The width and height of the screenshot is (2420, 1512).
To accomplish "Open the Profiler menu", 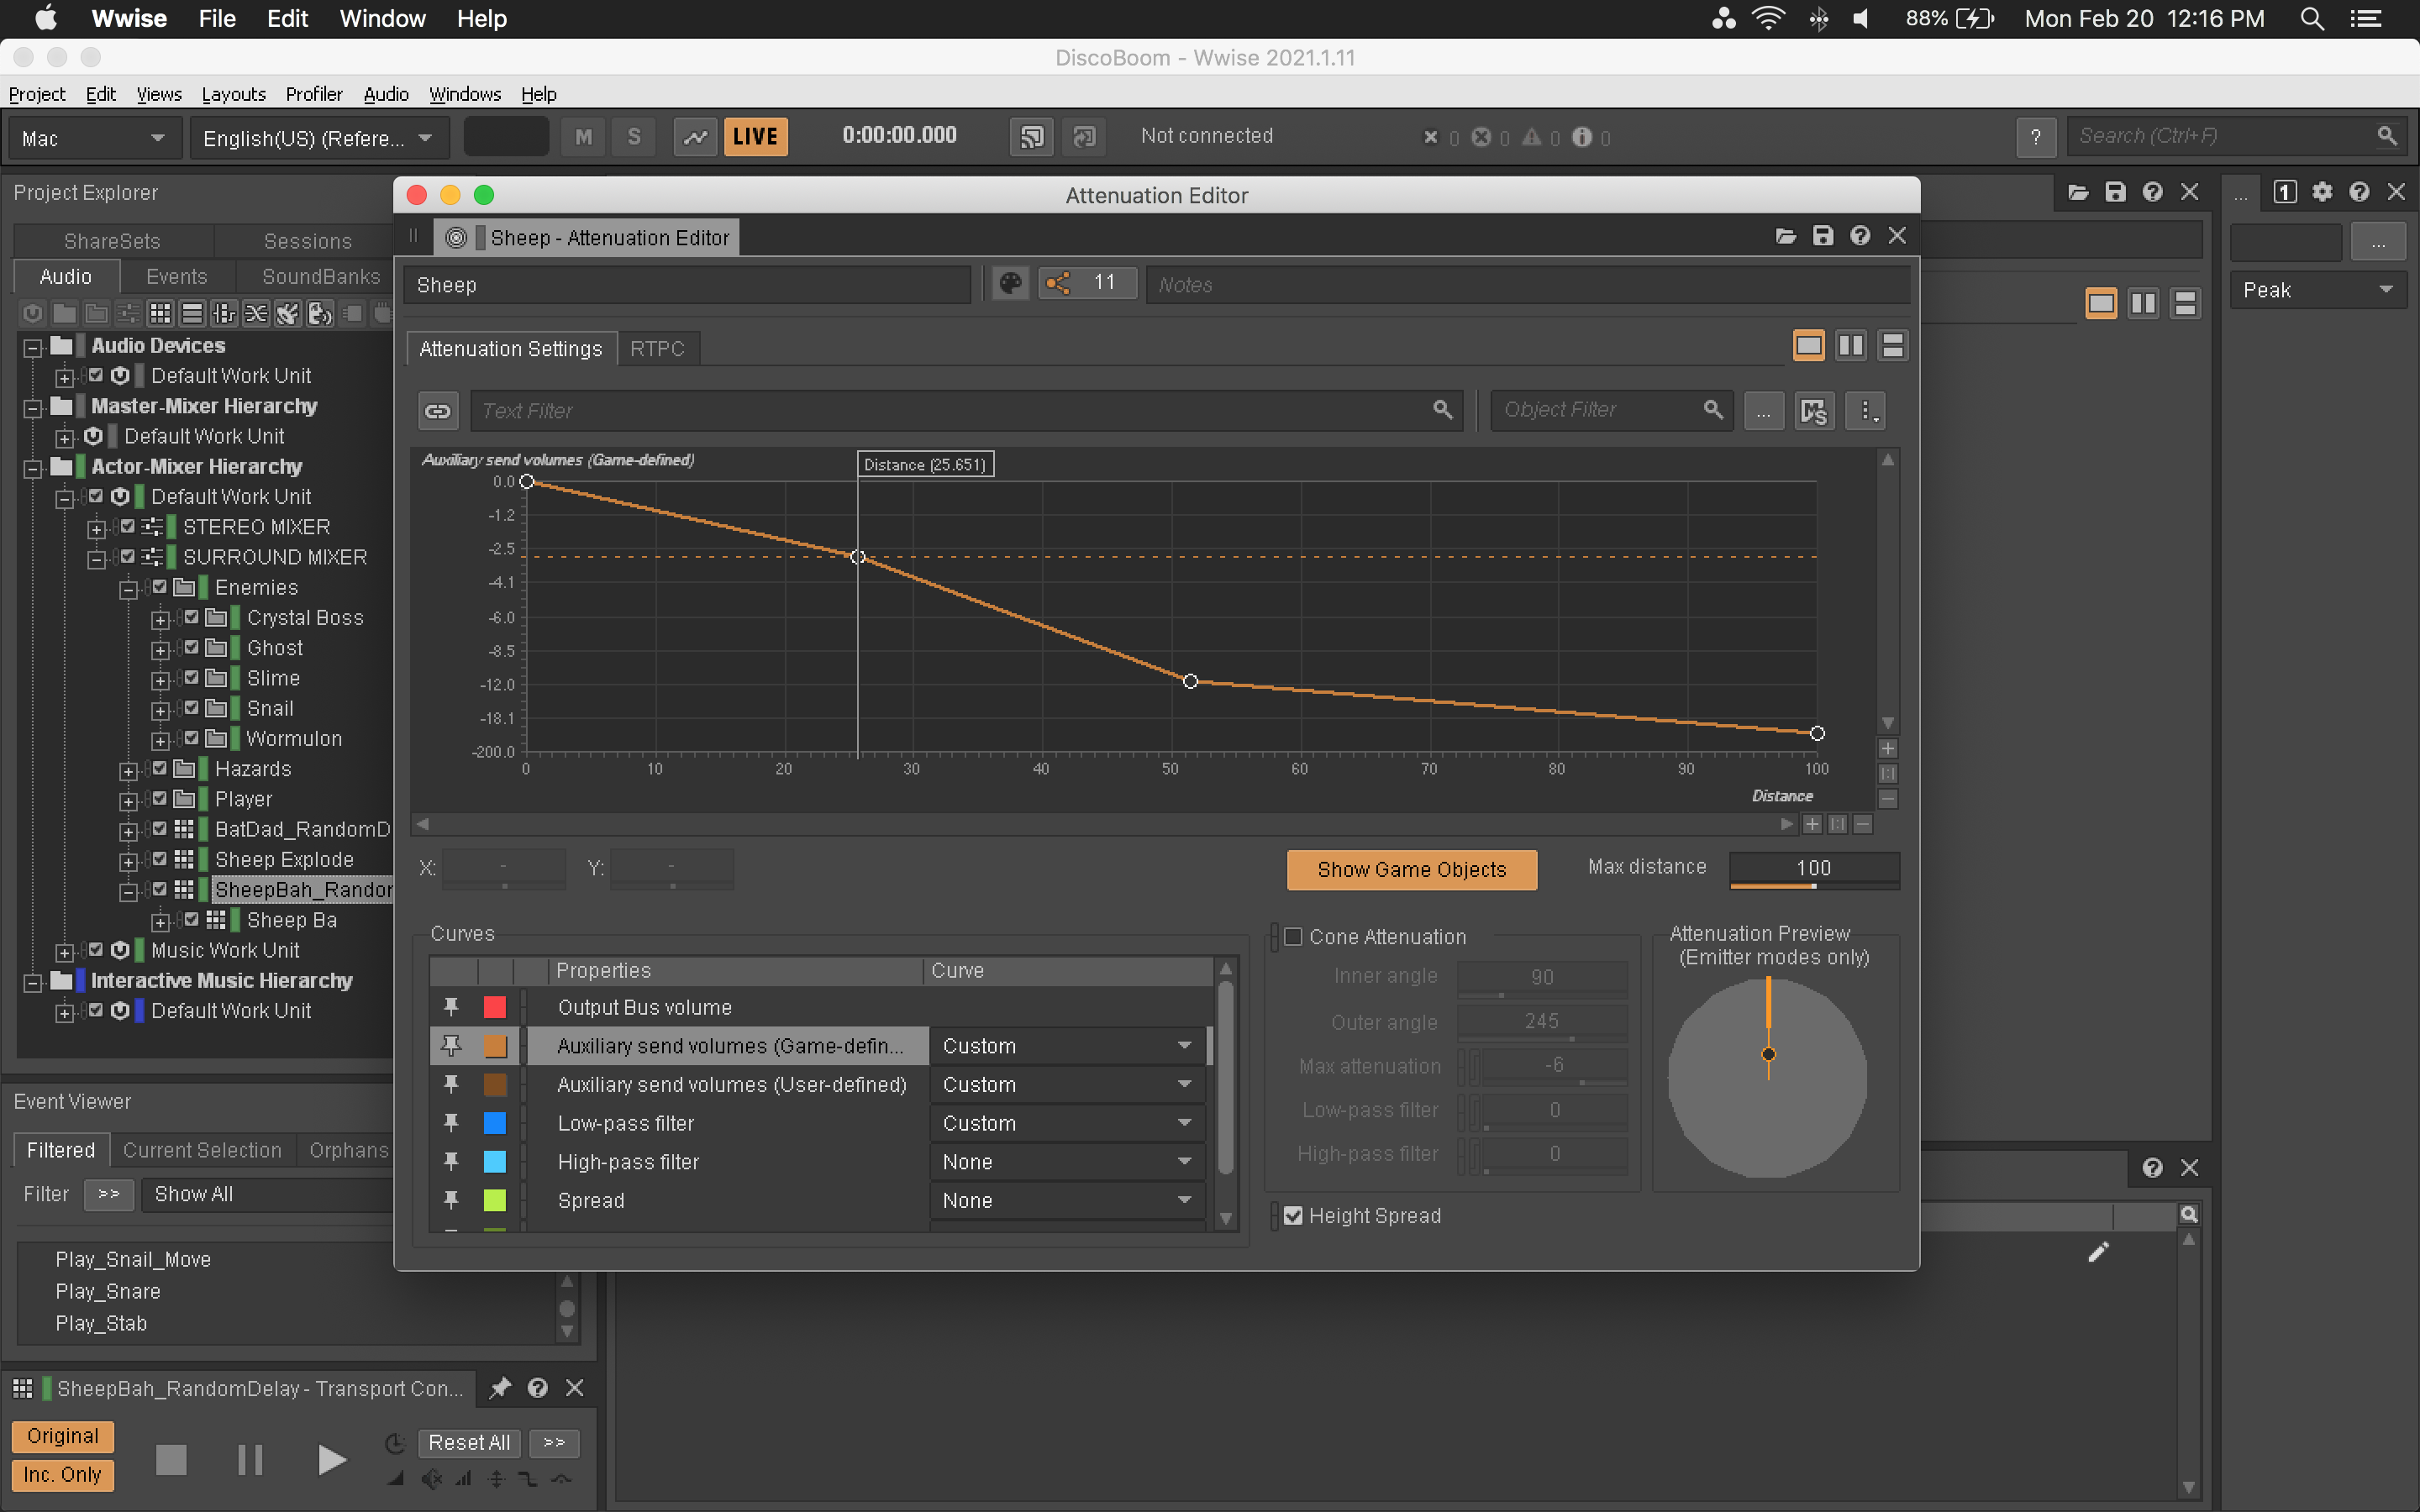I will point(313,94).
